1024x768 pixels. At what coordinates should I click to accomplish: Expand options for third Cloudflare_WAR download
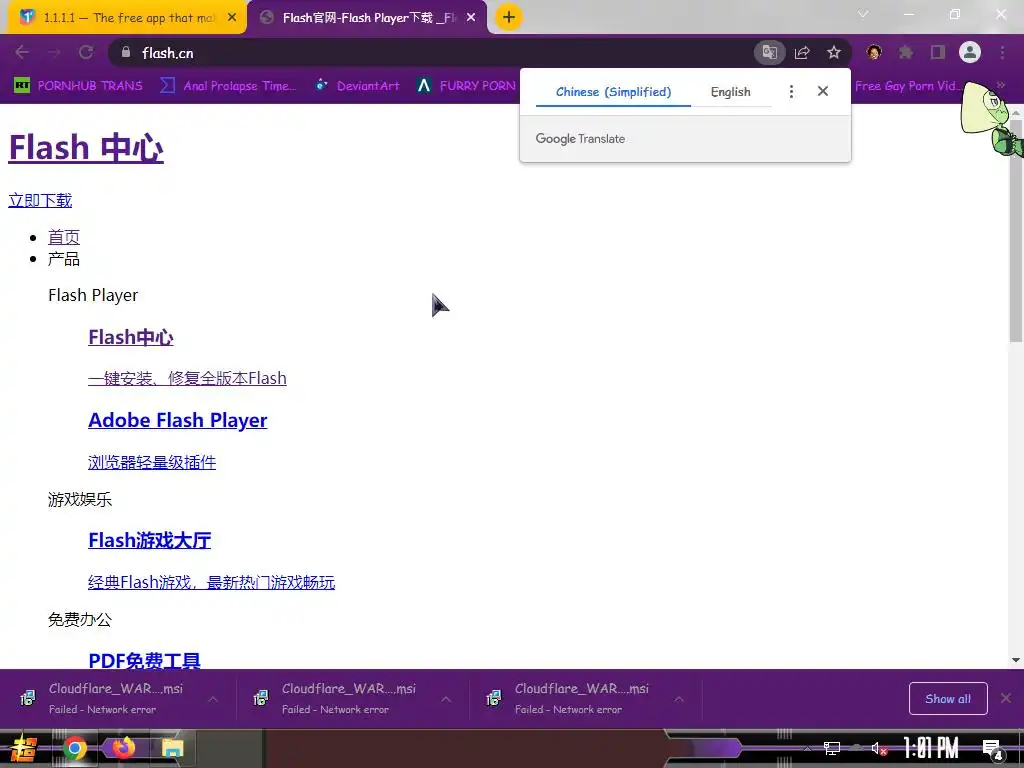(x=679, y=699)
